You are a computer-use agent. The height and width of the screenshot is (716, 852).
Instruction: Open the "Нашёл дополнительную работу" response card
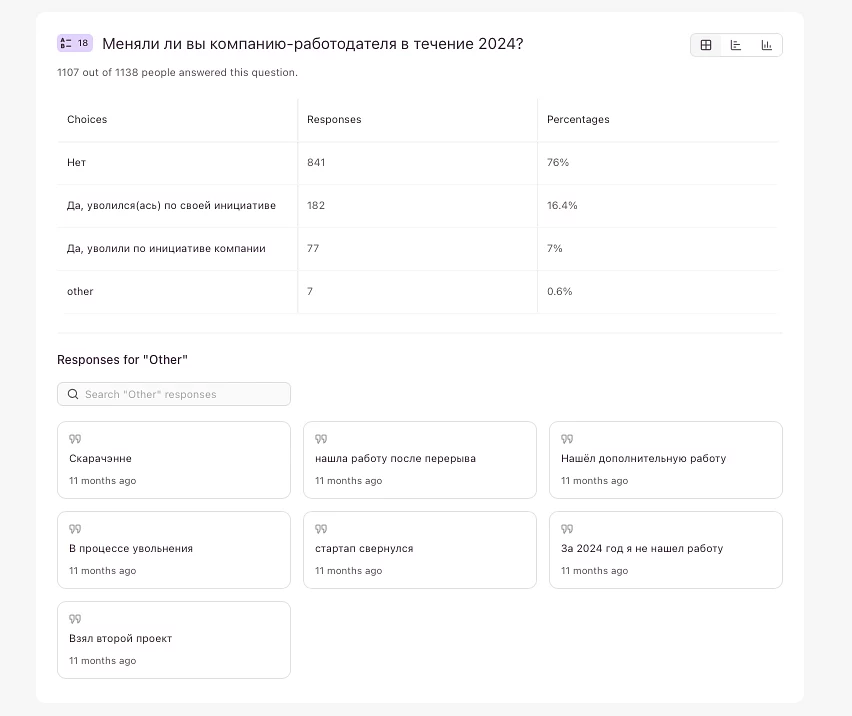[x=665, y=459]
